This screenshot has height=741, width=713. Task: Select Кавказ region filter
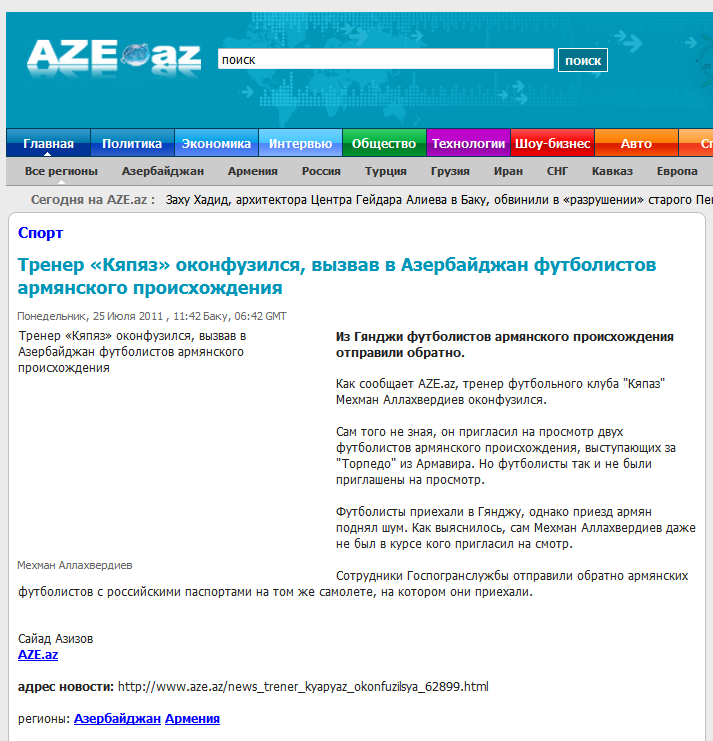click(612, 171)
